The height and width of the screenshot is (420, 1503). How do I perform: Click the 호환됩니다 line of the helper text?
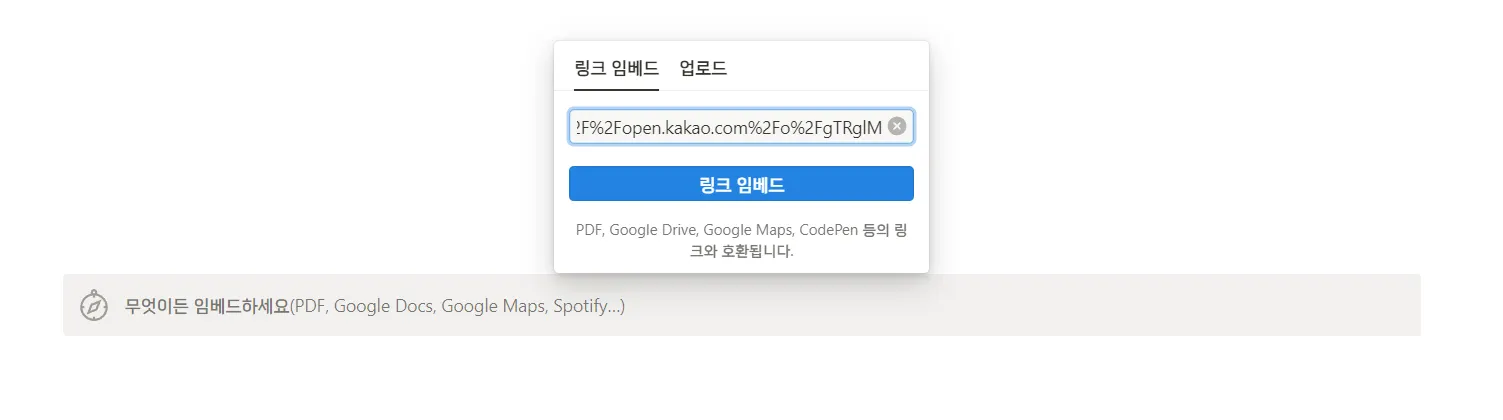741,251
